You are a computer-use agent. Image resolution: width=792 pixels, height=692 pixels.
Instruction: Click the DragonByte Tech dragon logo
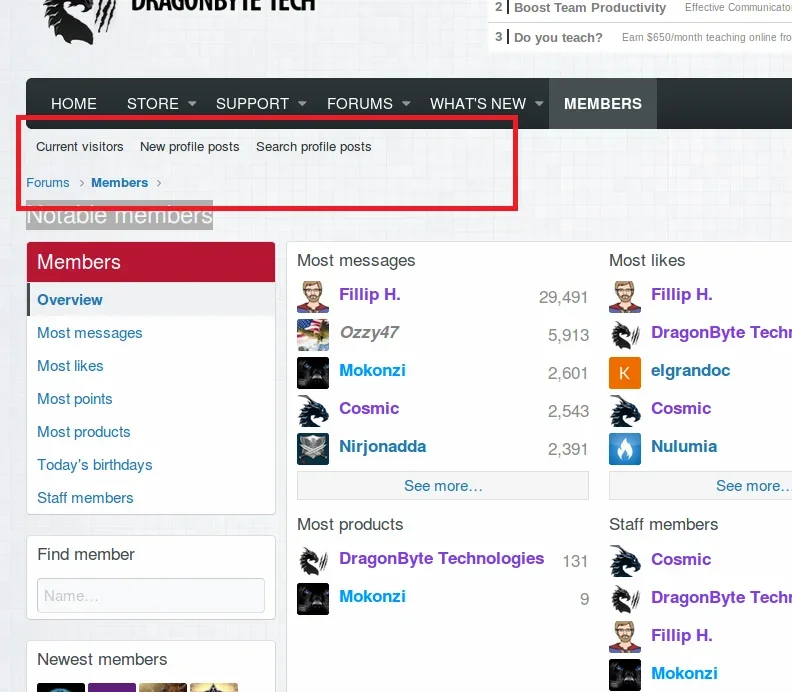(x=81, y=21)
